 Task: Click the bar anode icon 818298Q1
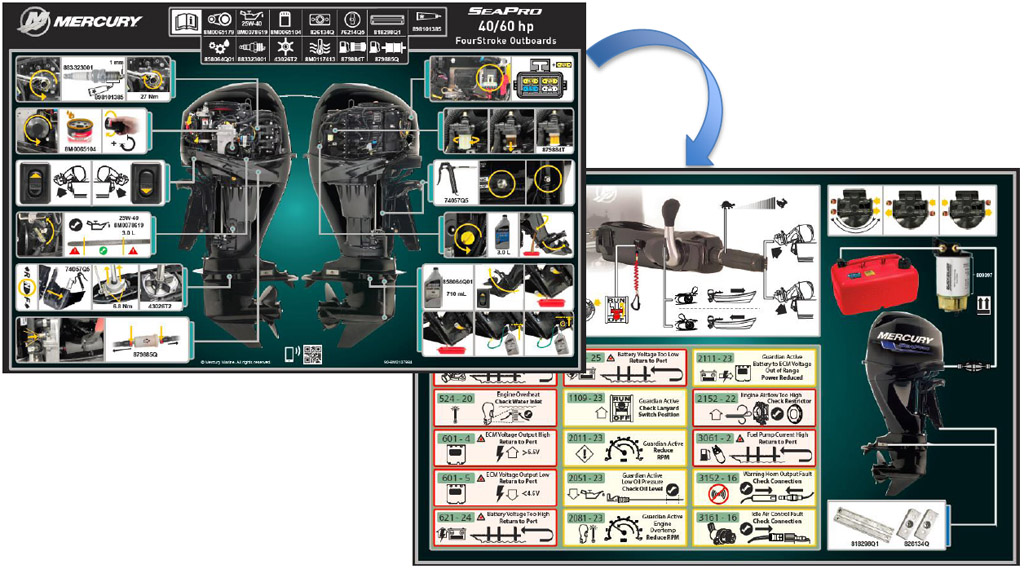tap(387, 20)
